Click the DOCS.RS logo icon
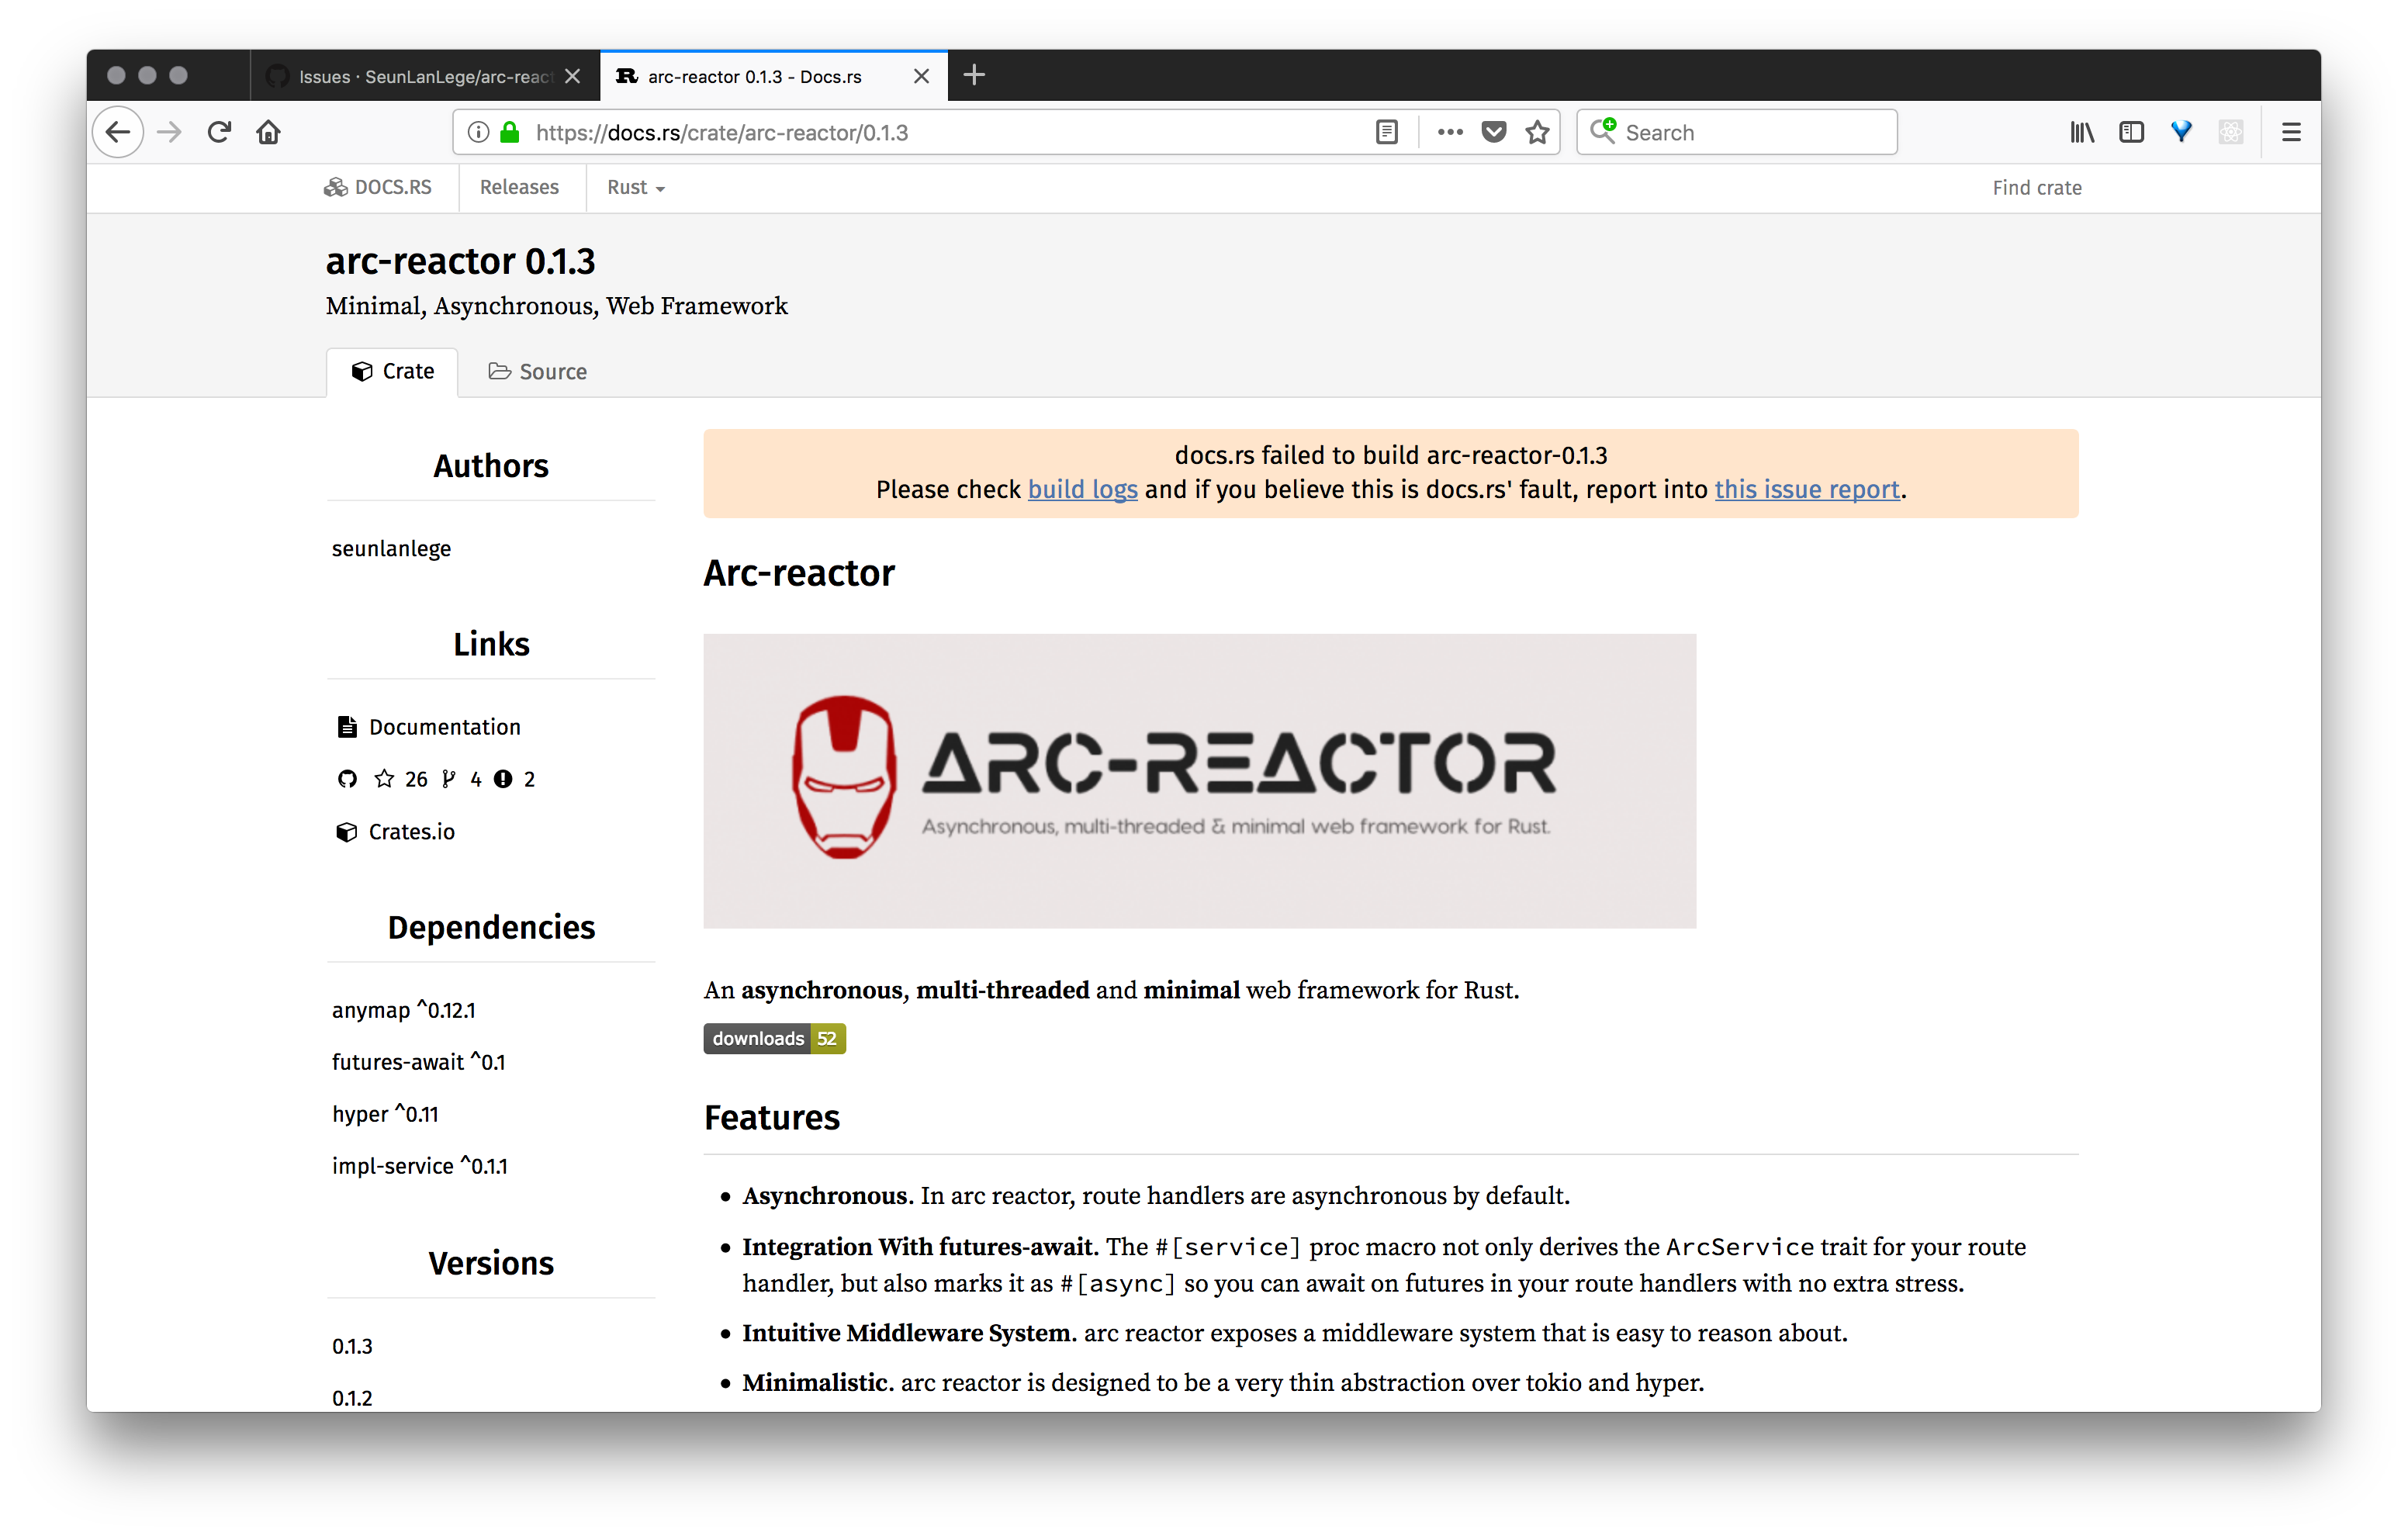The image size is (2408, 1536). pyautogui.click(x=334, y=187)
